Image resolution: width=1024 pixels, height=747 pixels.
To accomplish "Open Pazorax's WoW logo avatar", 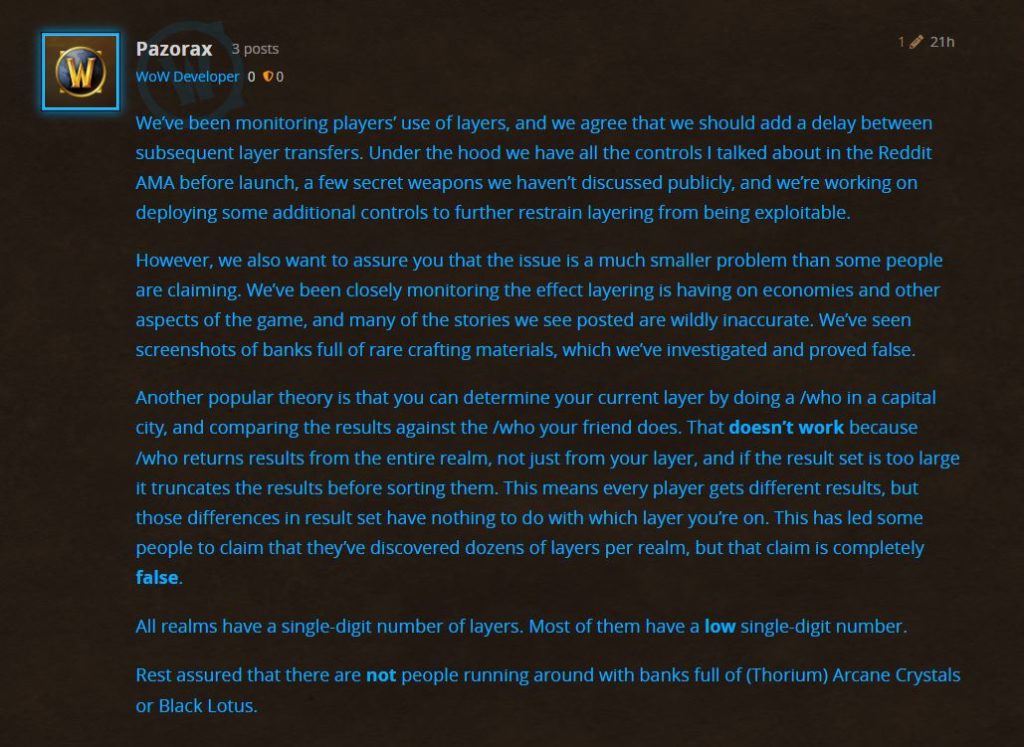I will (80, 71).
